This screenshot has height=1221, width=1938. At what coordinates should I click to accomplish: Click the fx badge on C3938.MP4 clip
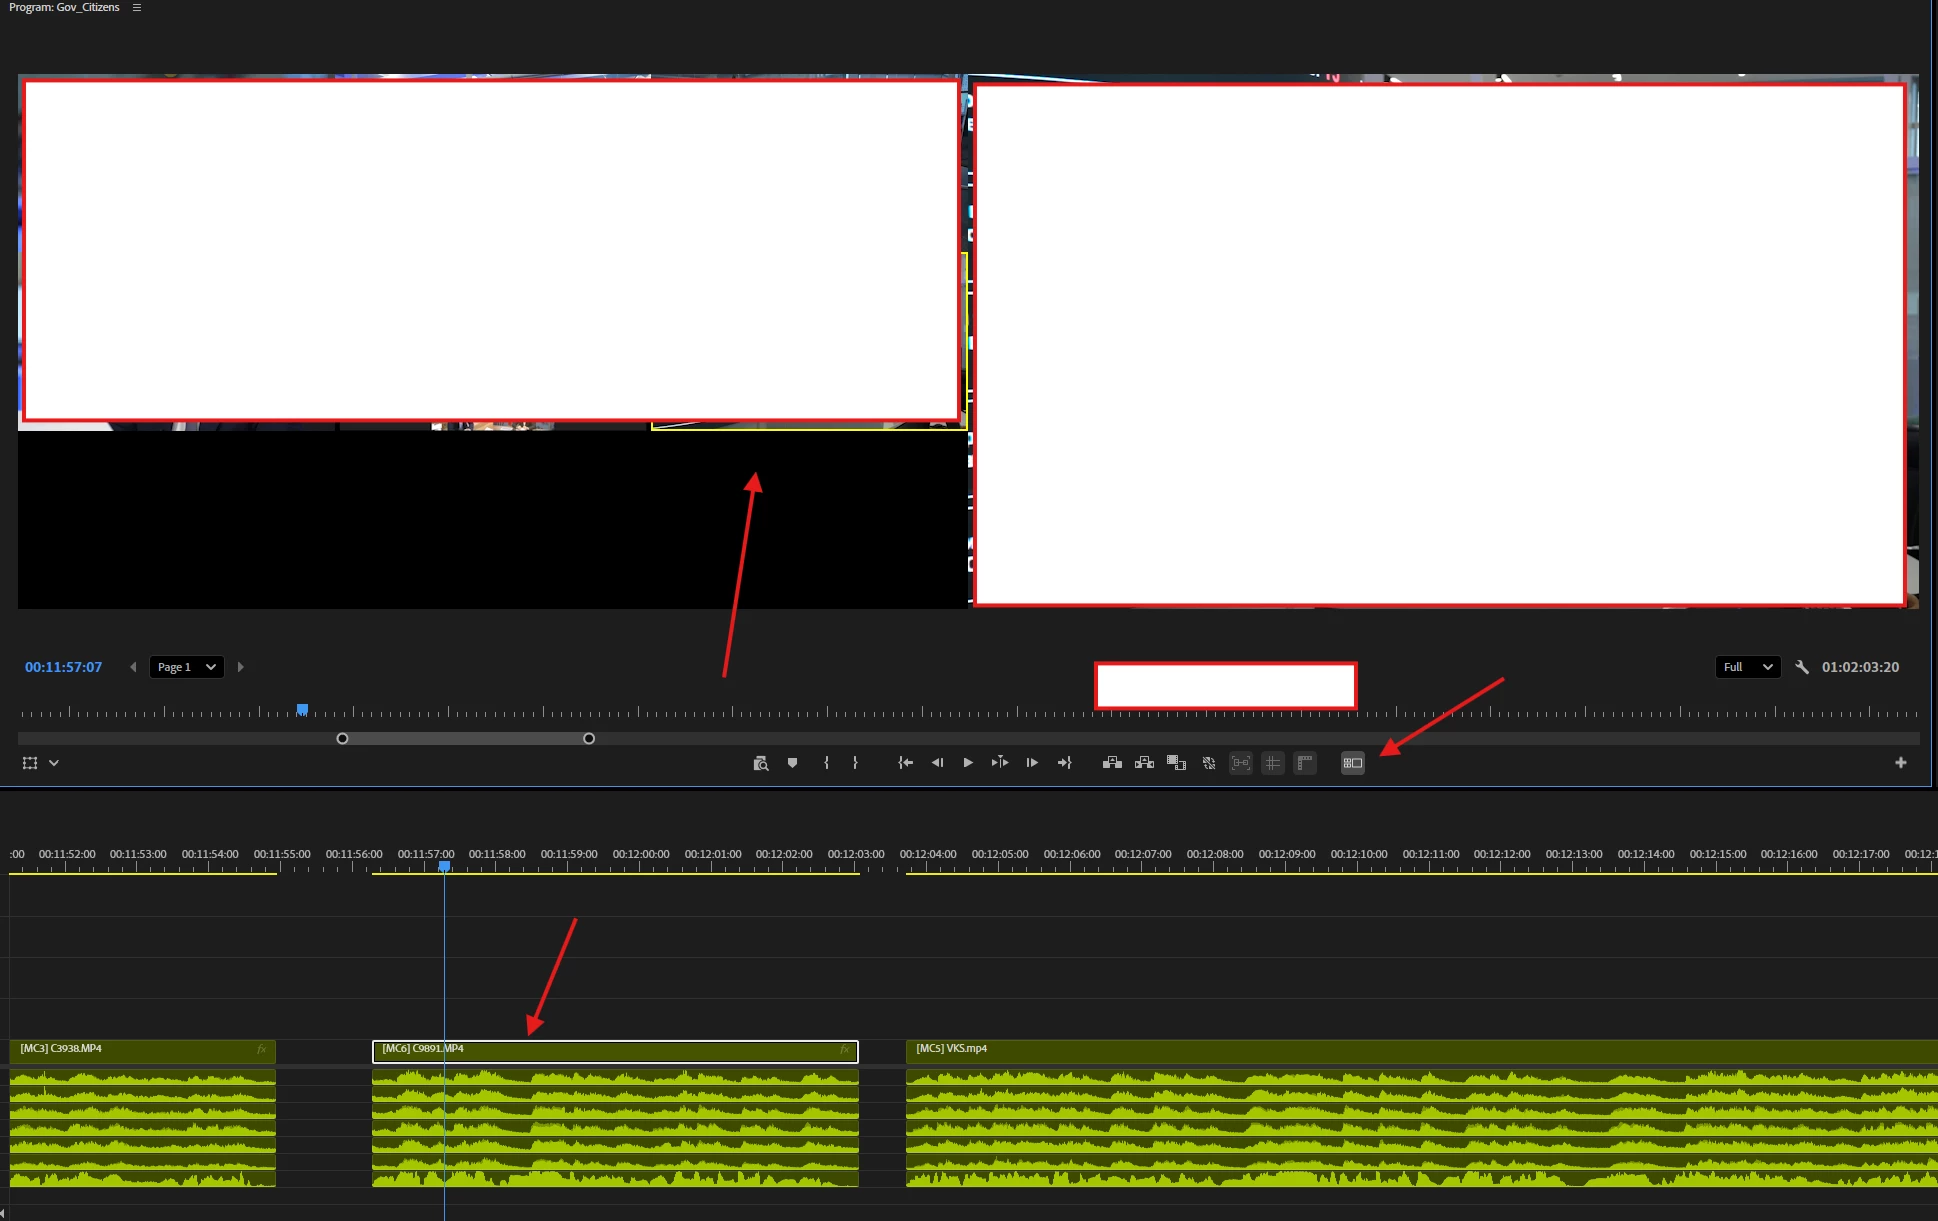(261, 1049)
